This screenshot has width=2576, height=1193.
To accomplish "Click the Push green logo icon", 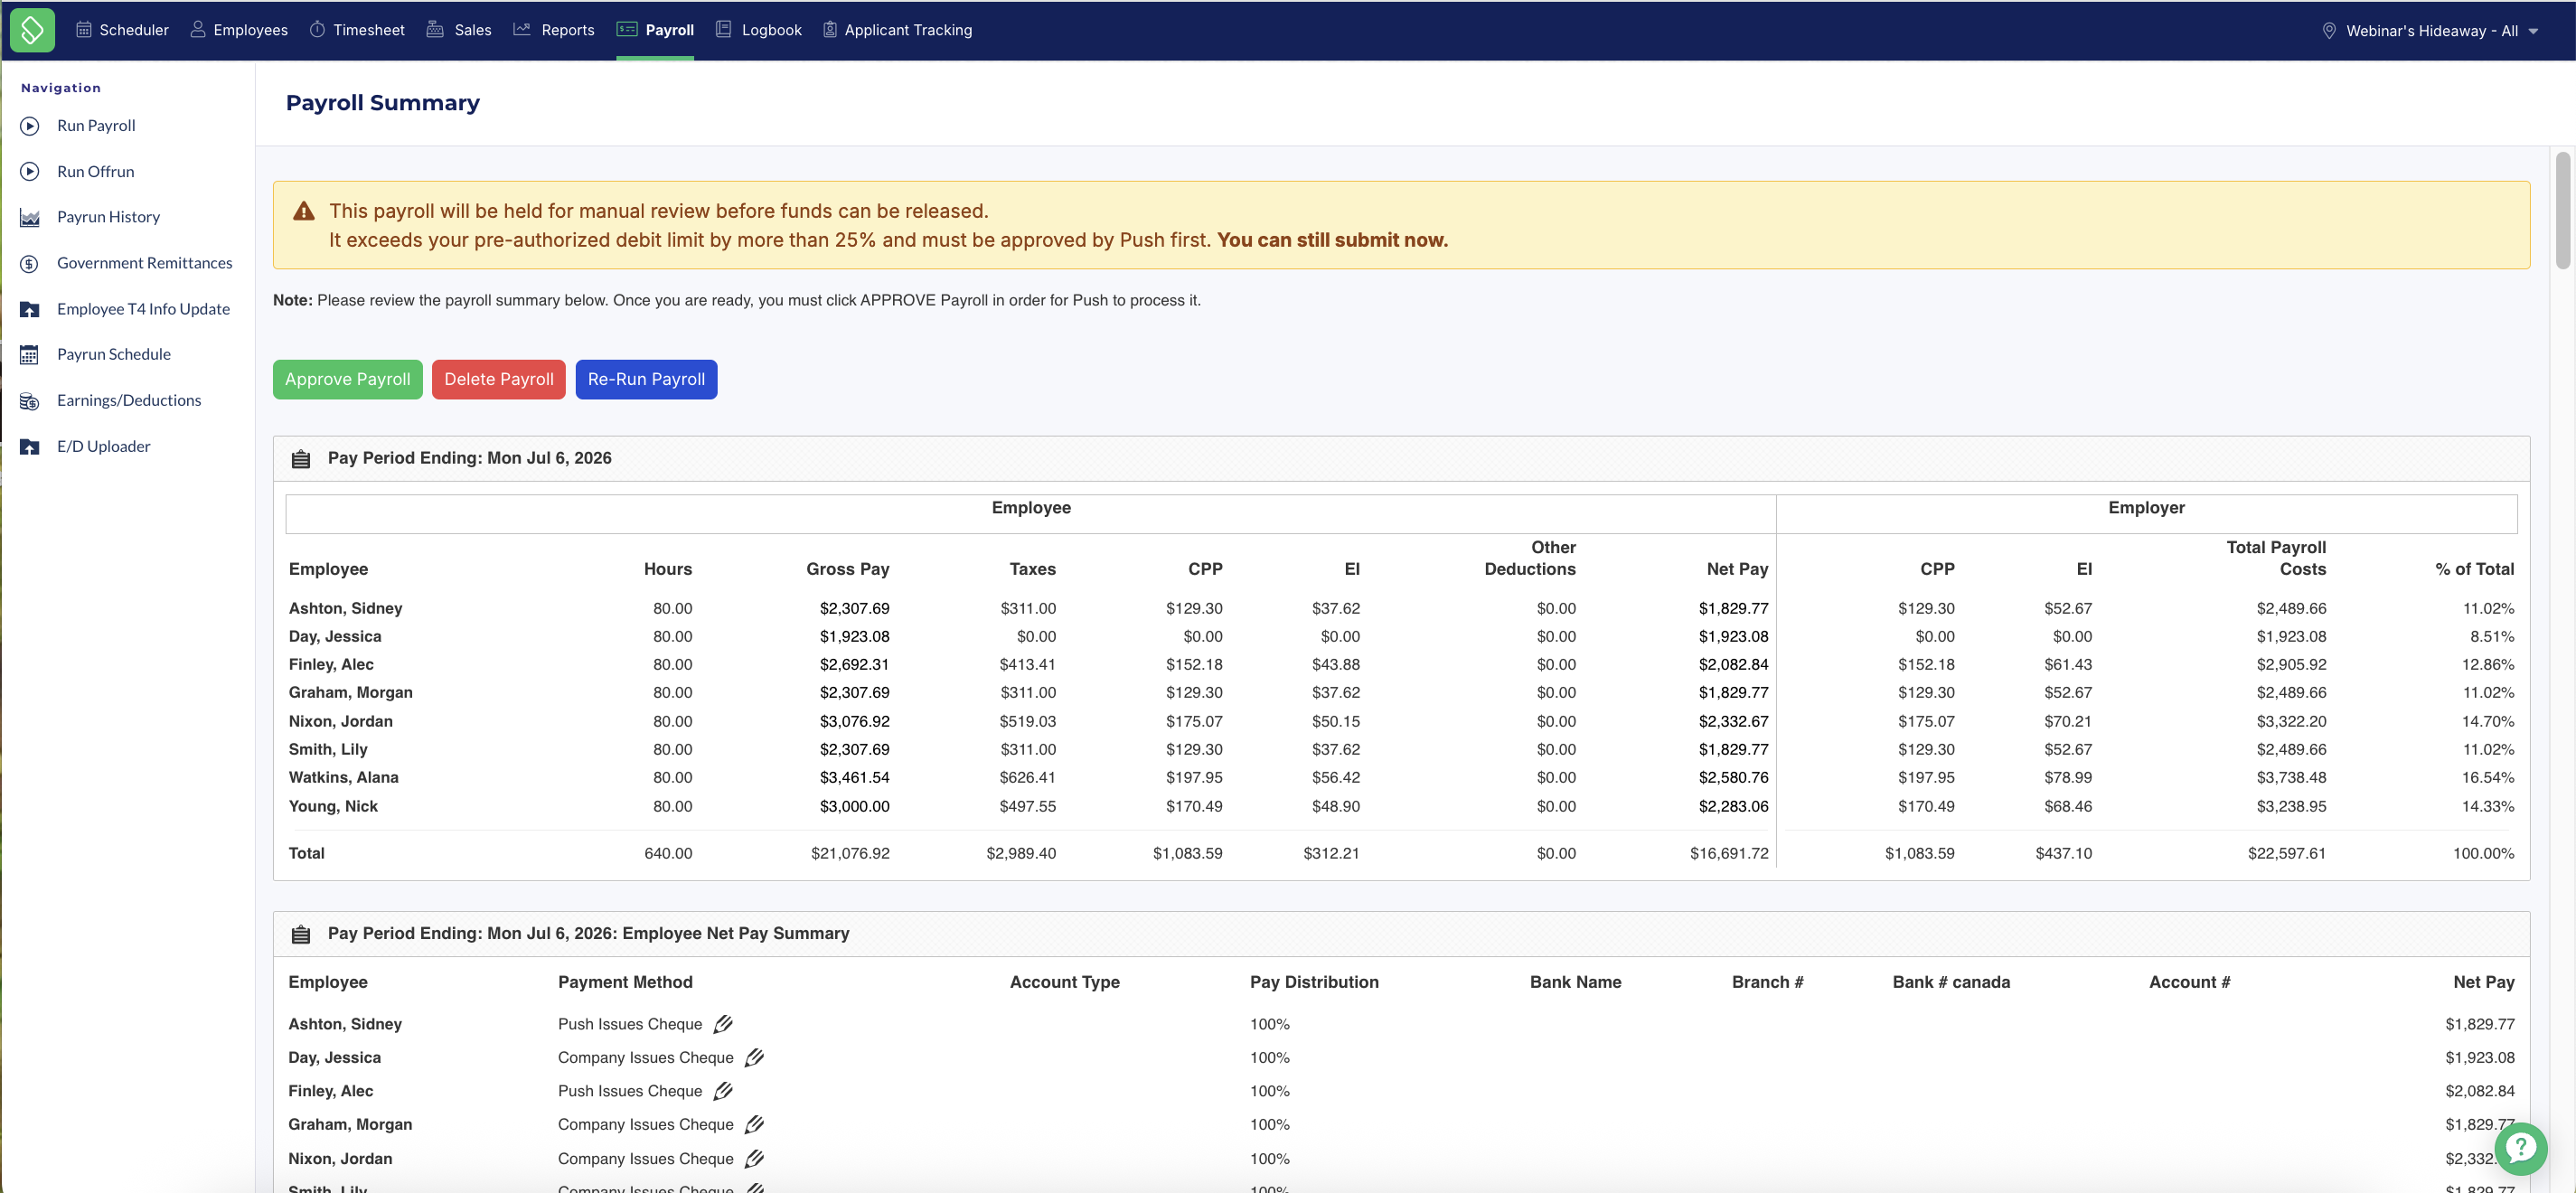I will click(32, 30).
